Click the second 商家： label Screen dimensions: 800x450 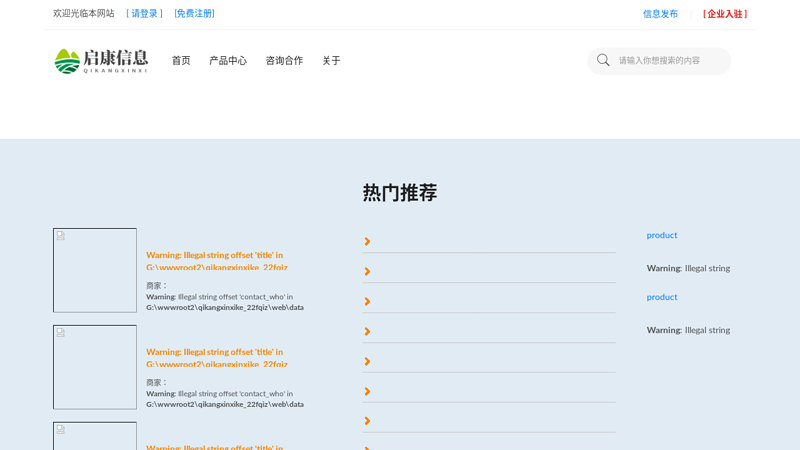156,383
